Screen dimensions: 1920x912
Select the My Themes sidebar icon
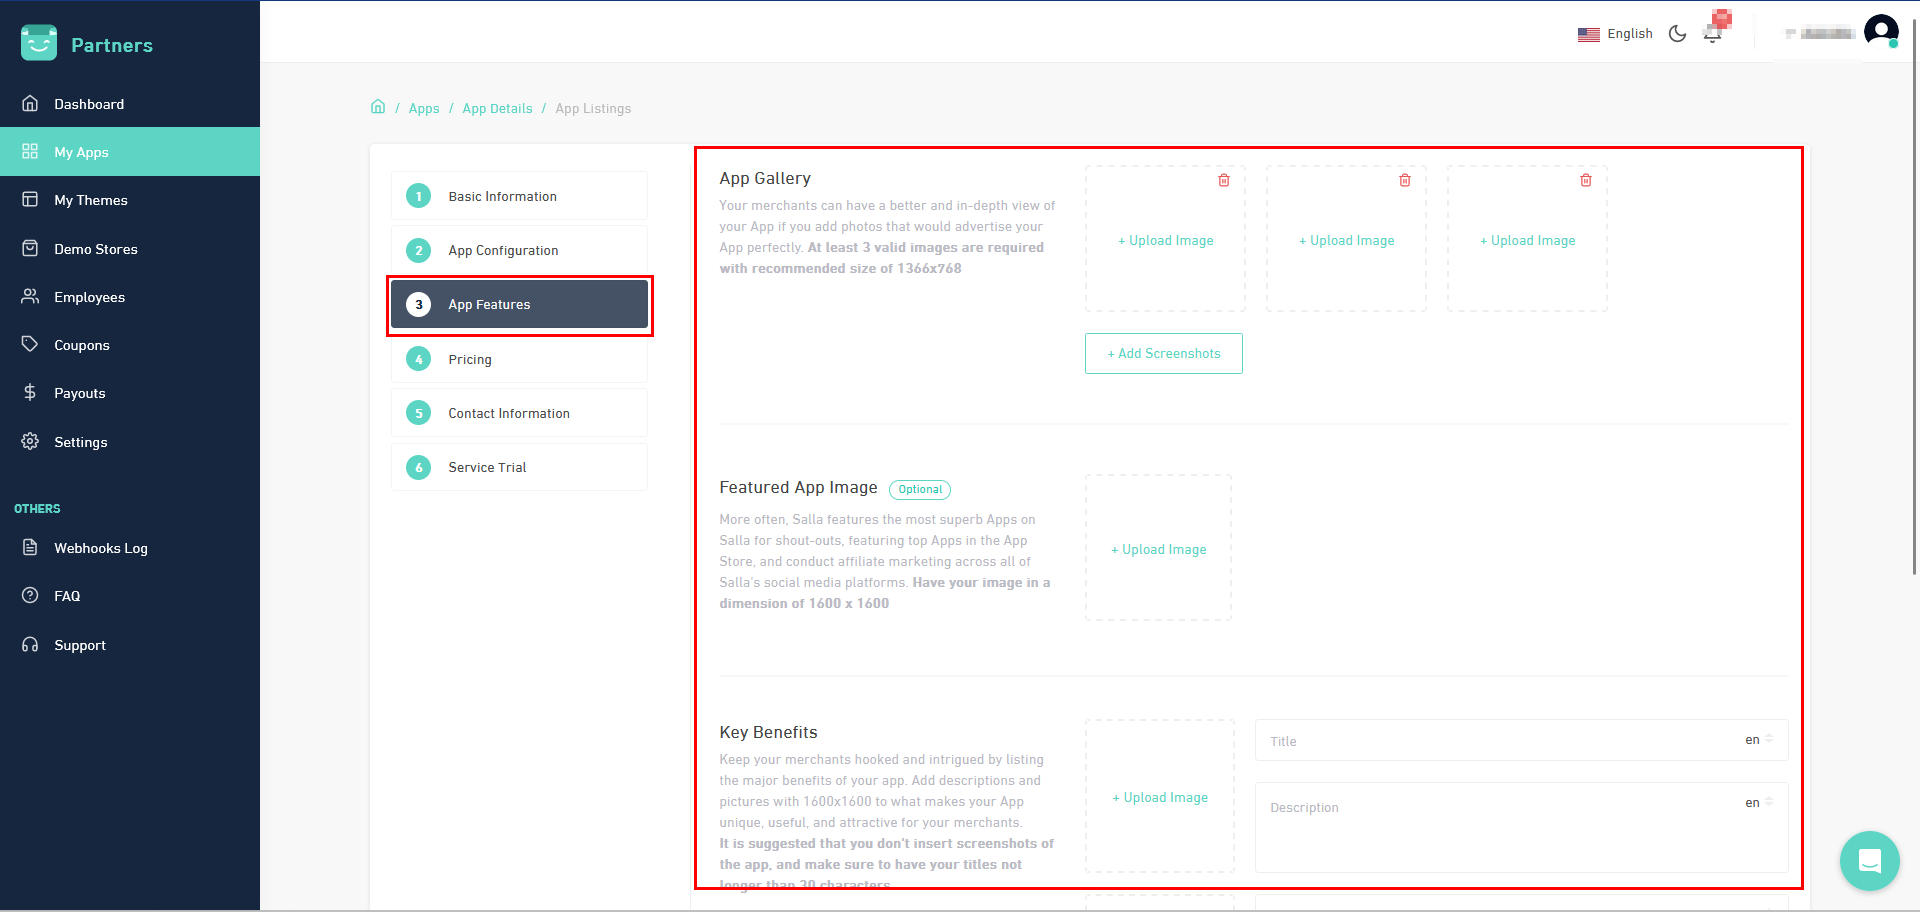pyautogui.click(x=30, y=200)
